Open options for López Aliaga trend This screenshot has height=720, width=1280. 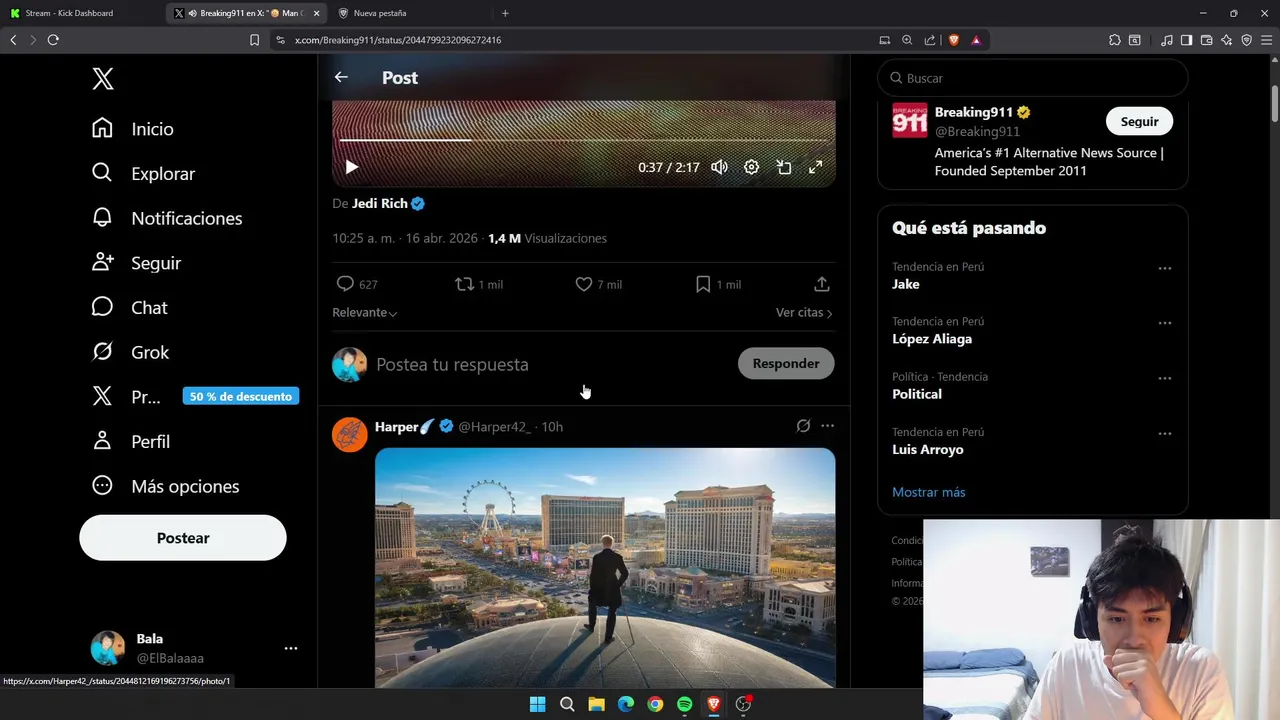click(x=1165, y=323)
